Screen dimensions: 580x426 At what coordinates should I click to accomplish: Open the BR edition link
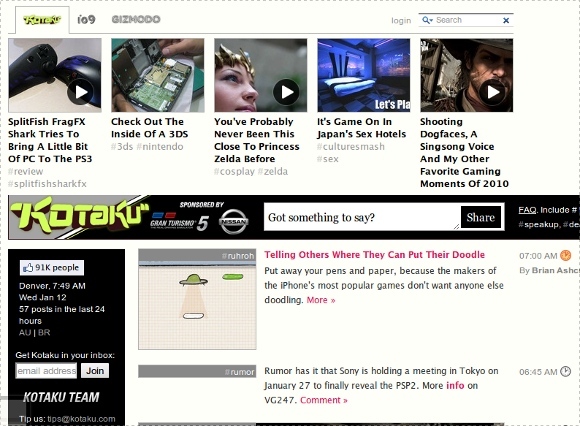pyautogui.click(x=44, y=332)
